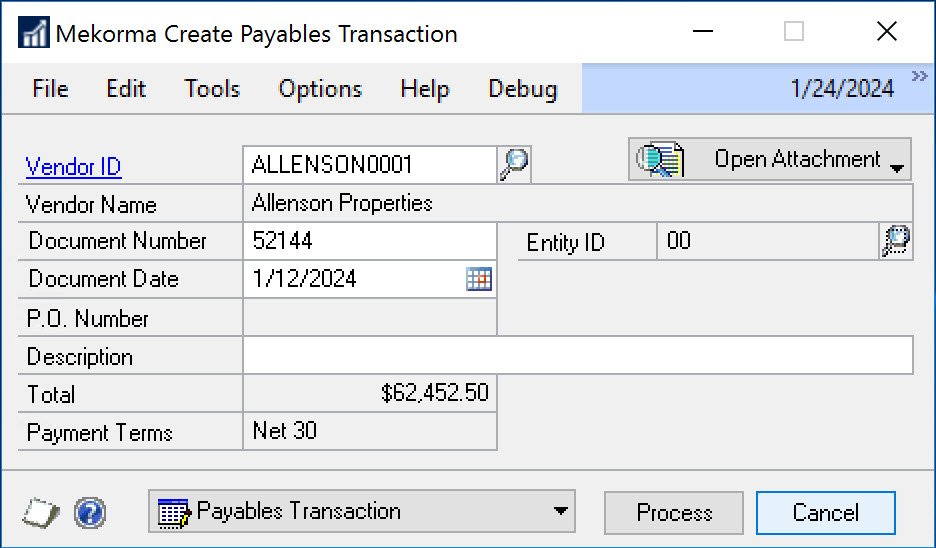The width and height of the screenshot is (936, 548).
Task: Click the Mekorma app icon in title bar
Action: [x=33, y=32]
